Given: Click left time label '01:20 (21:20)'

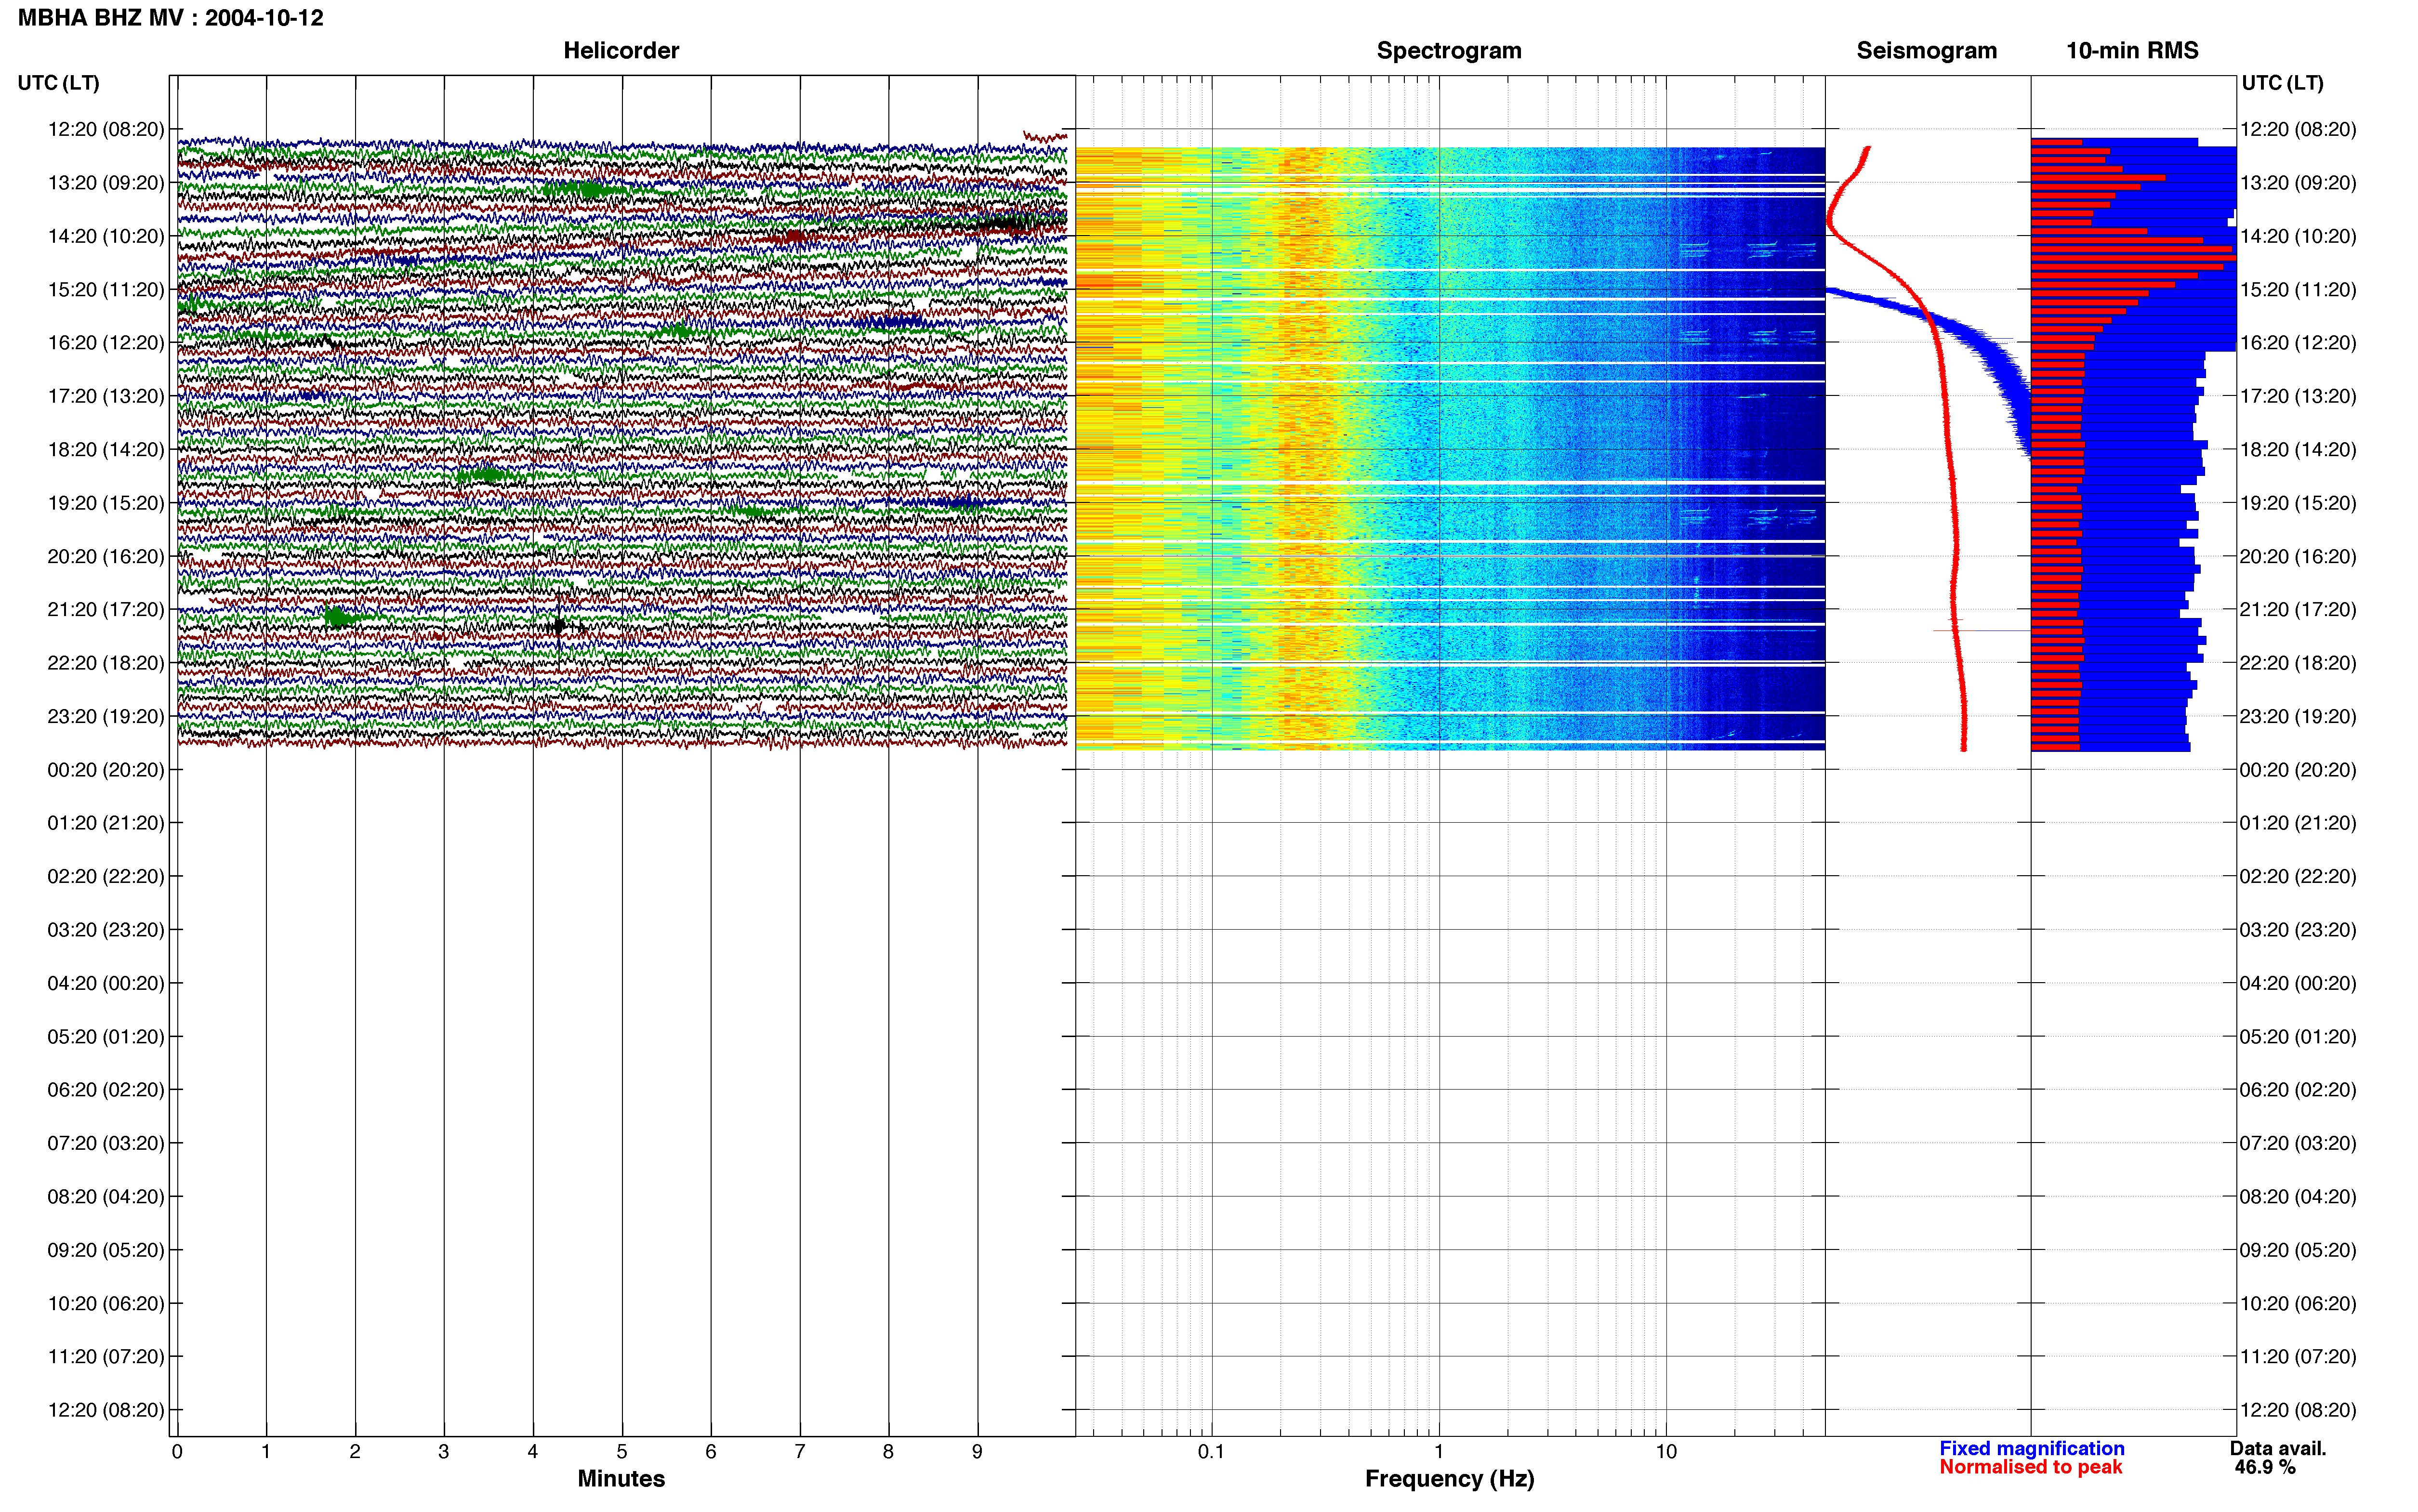Looking at the screenshot, I should point(106,823).
